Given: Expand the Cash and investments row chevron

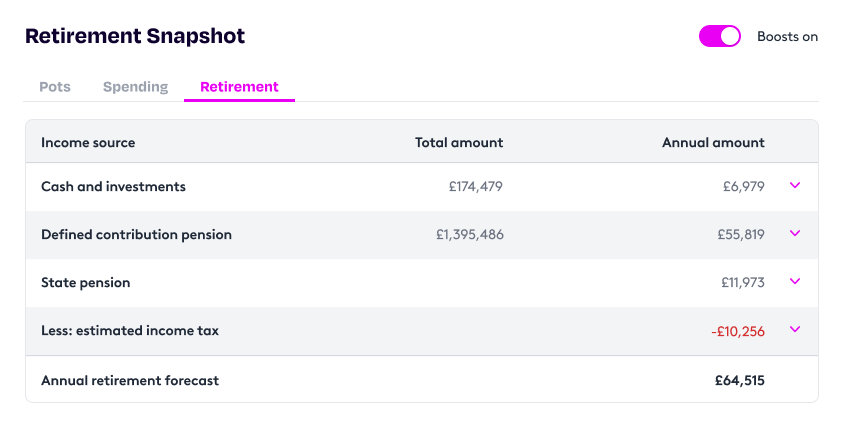Looking at the screenshot, I should [x=795, y=186].
